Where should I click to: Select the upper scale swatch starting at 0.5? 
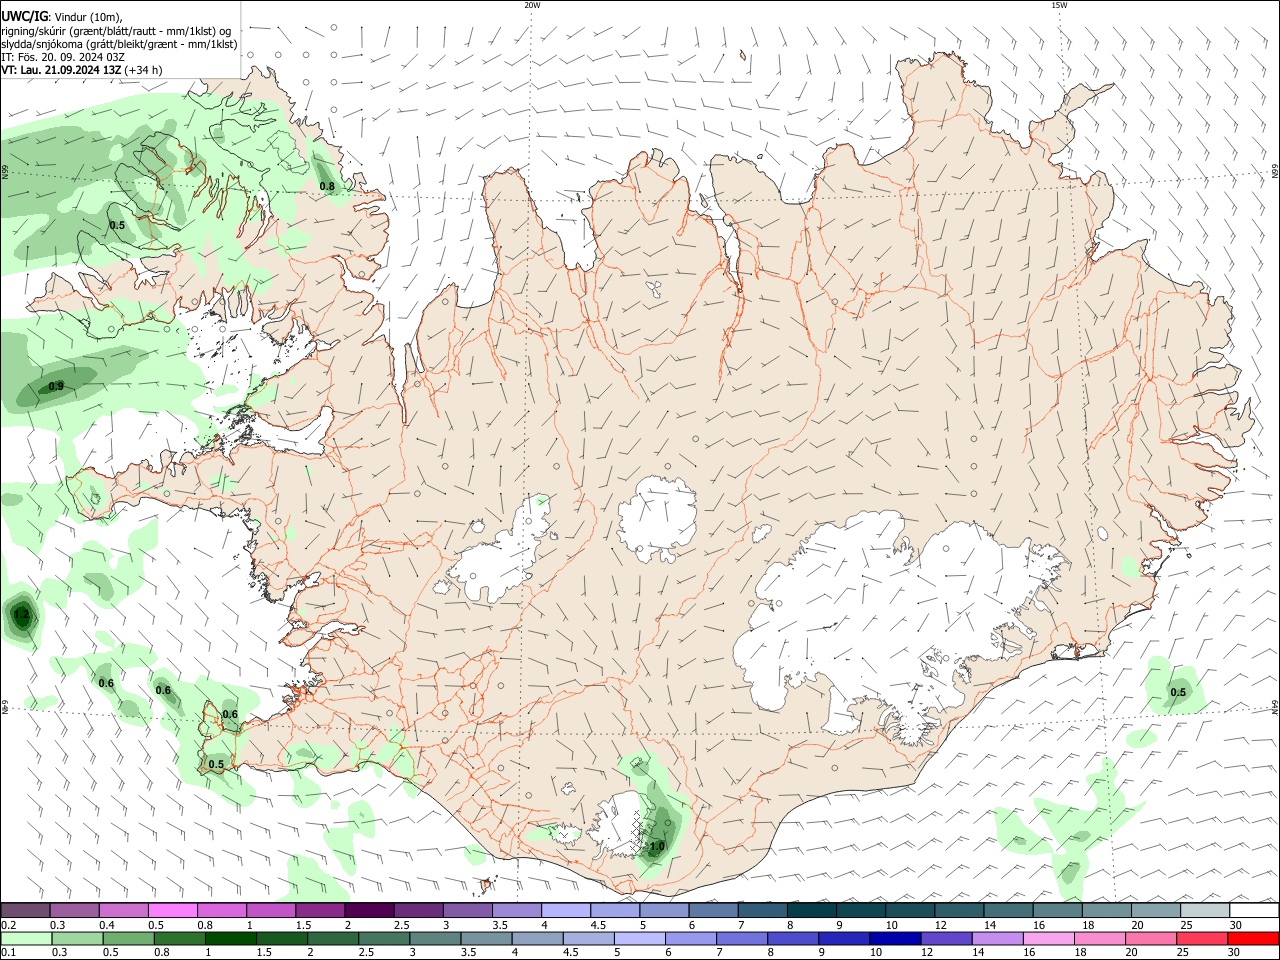pyautogui.click(x=172, y=910)
